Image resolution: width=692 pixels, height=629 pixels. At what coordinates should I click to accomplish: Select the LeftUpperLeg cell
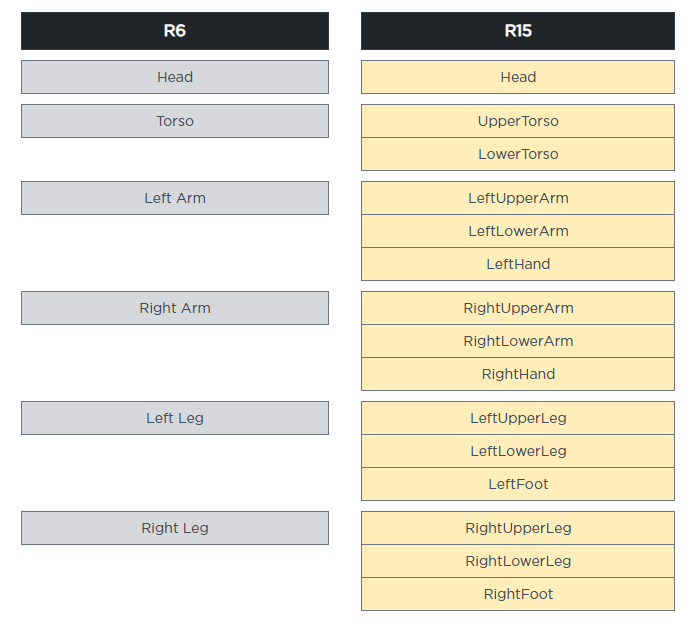click(x=518, y=418)
